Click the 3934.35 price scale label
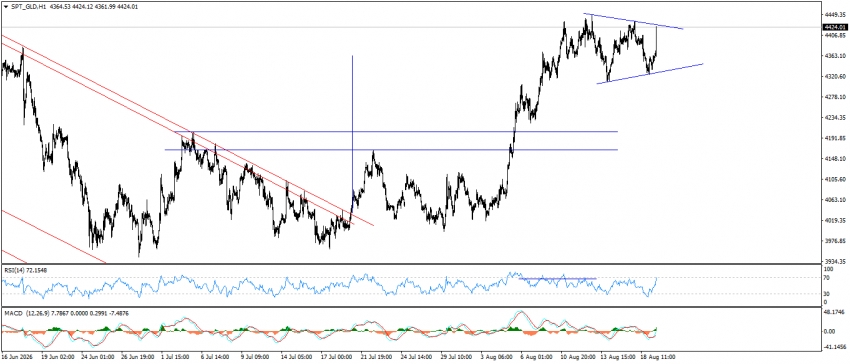This screenshot has height=364, width=850. [835, 260]
